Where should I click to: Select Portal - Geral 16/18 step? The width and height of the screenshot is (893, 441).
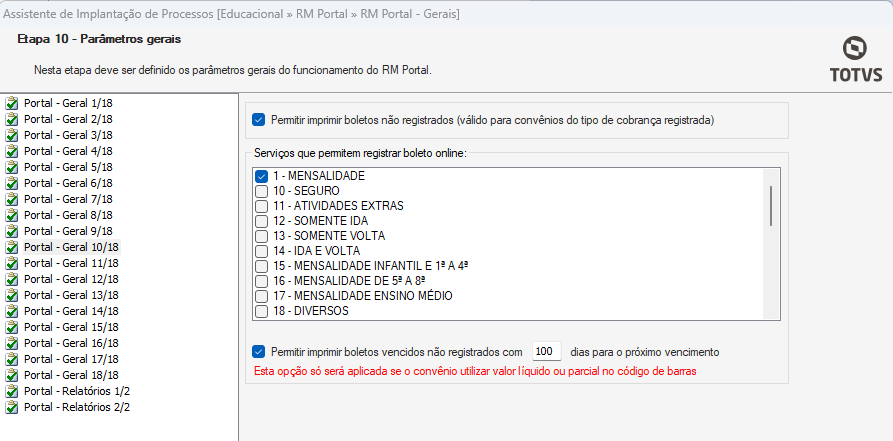click(71, 343)
